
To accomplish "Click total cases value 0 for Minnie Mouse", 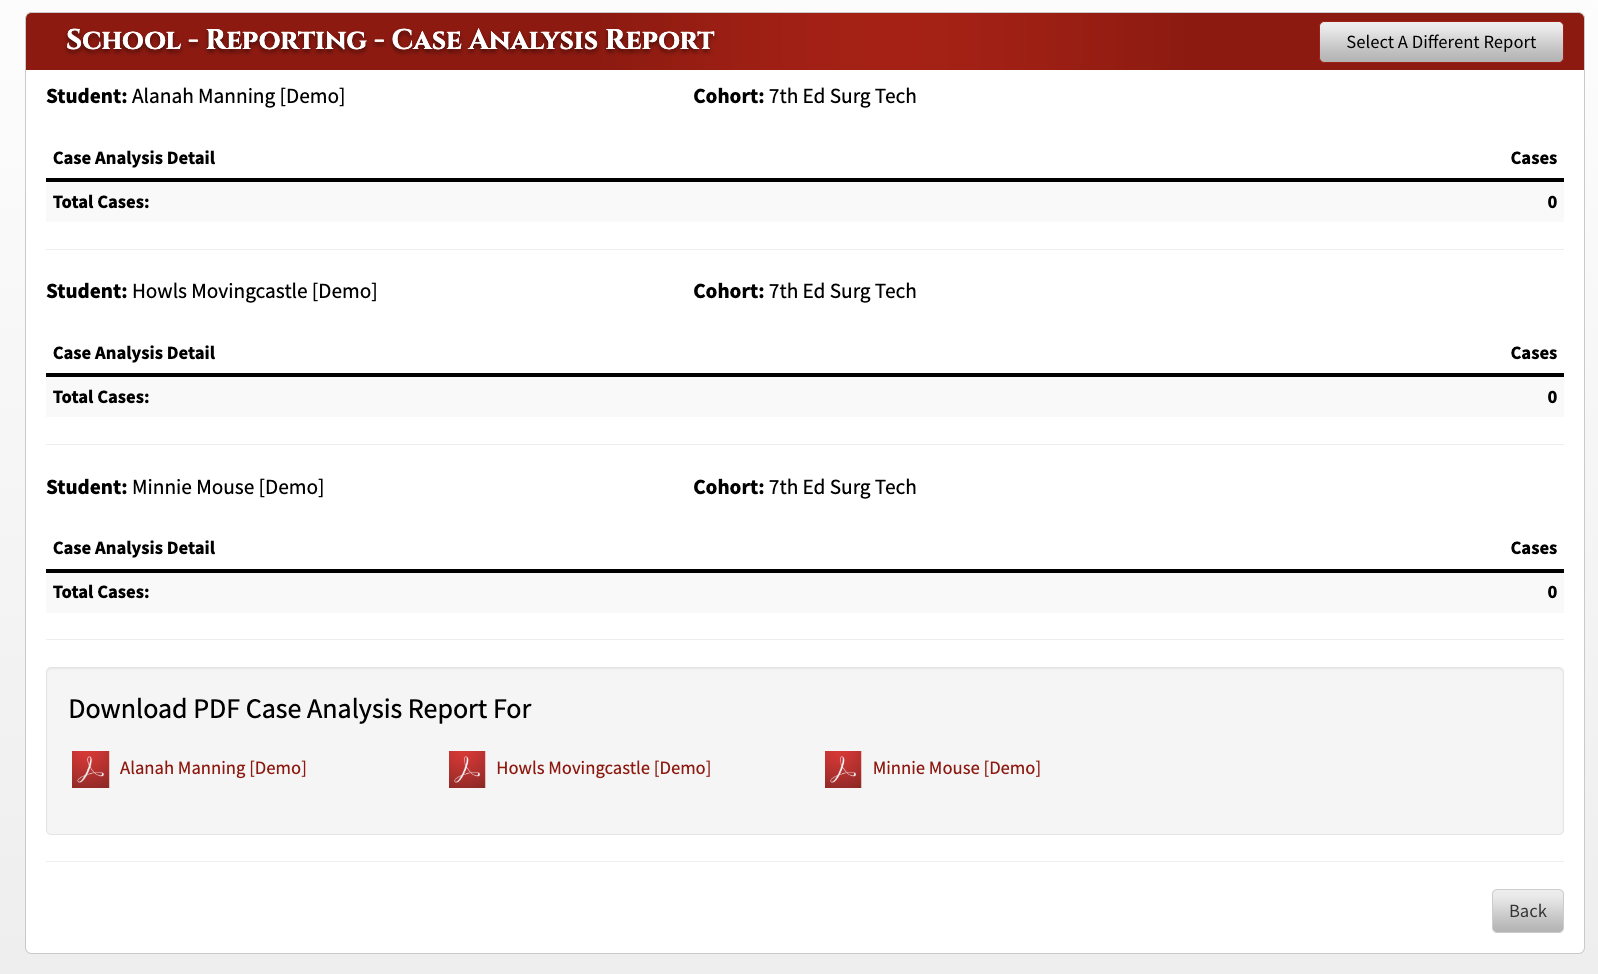I will (1552, 592).
